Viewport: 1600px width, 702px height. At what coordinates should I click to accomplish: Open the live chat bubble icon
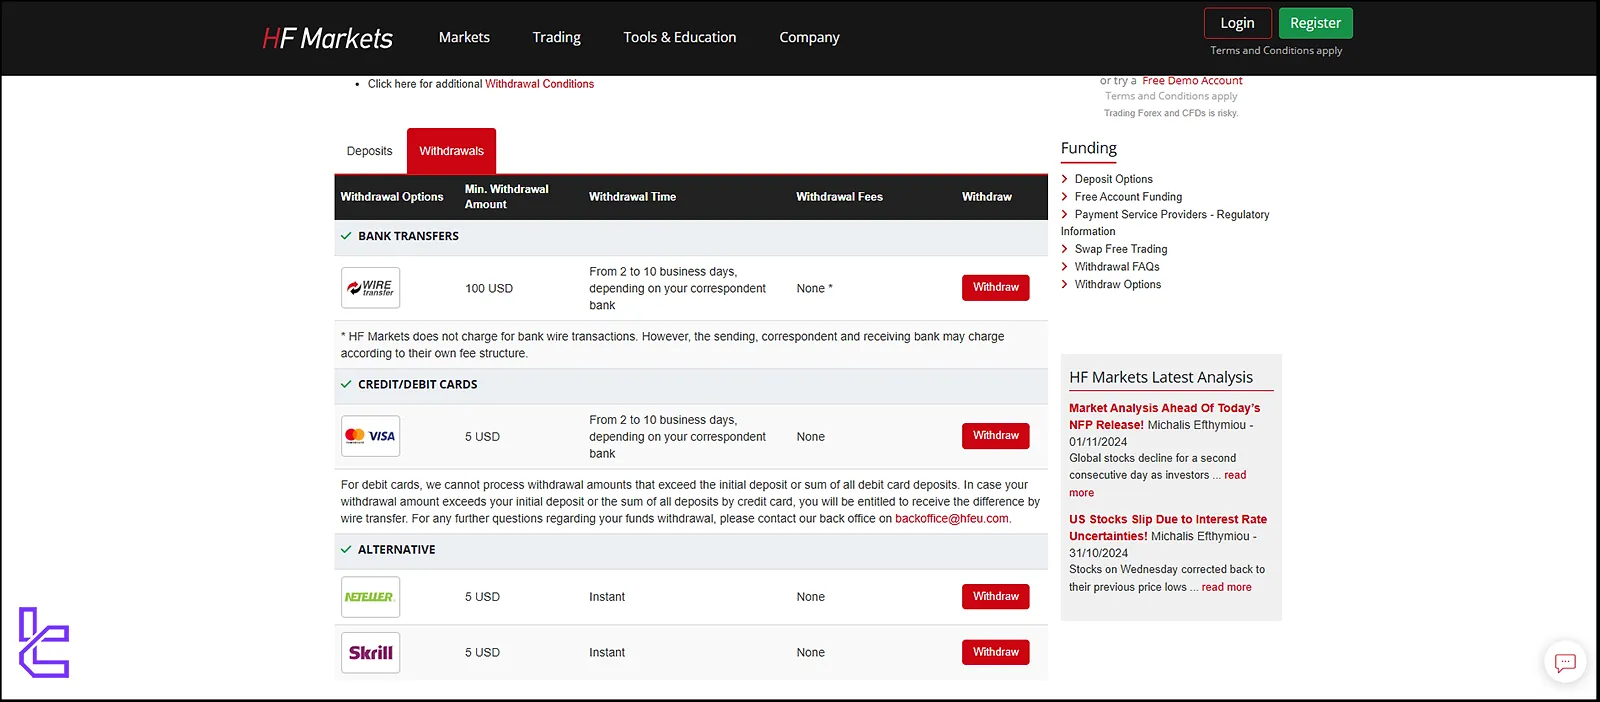[1565, 662]
